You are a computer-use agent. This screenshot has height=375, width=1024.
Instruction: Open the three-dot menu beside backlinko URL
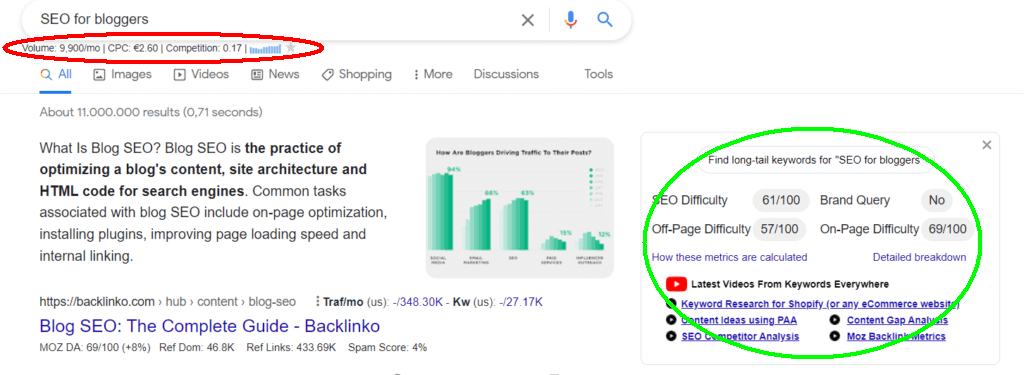pos(317,302)
